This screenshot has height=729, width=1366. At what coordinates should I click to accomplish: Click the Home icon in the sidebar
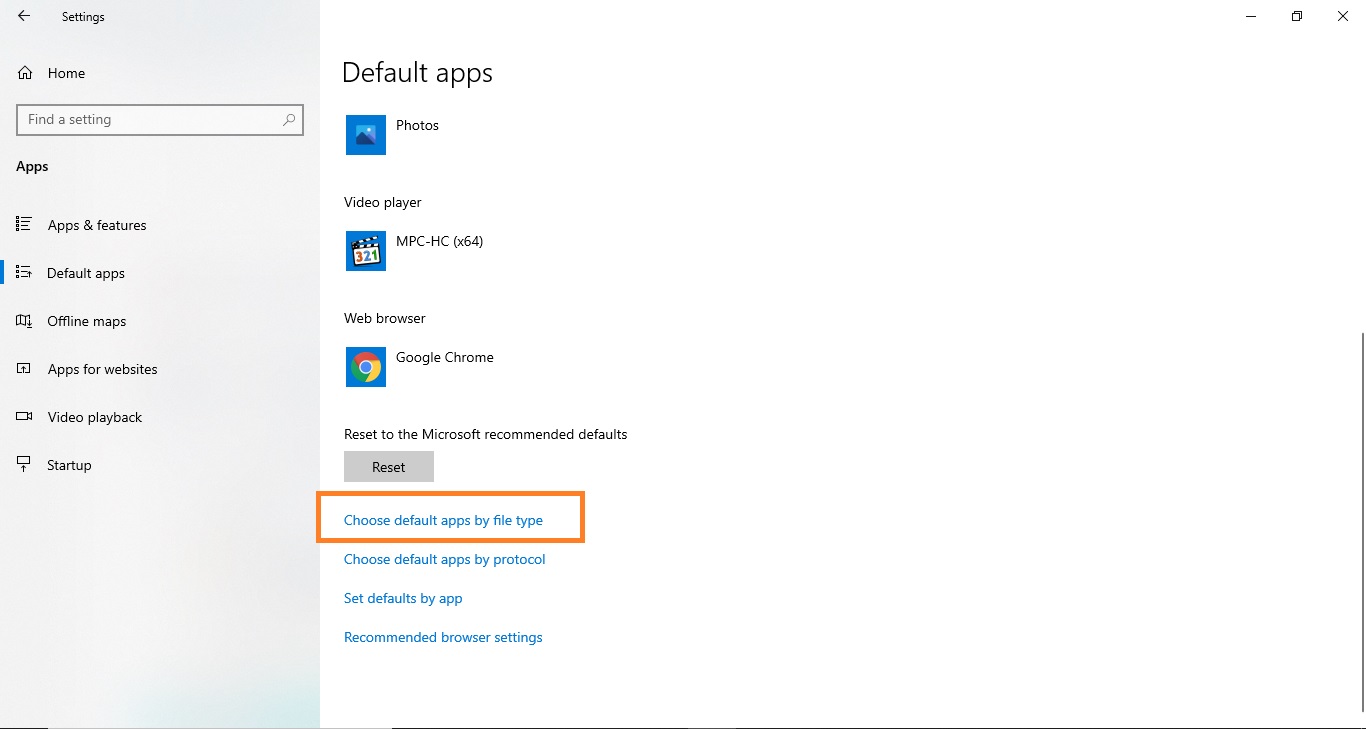pyautogui.click(x=24, y=72)
